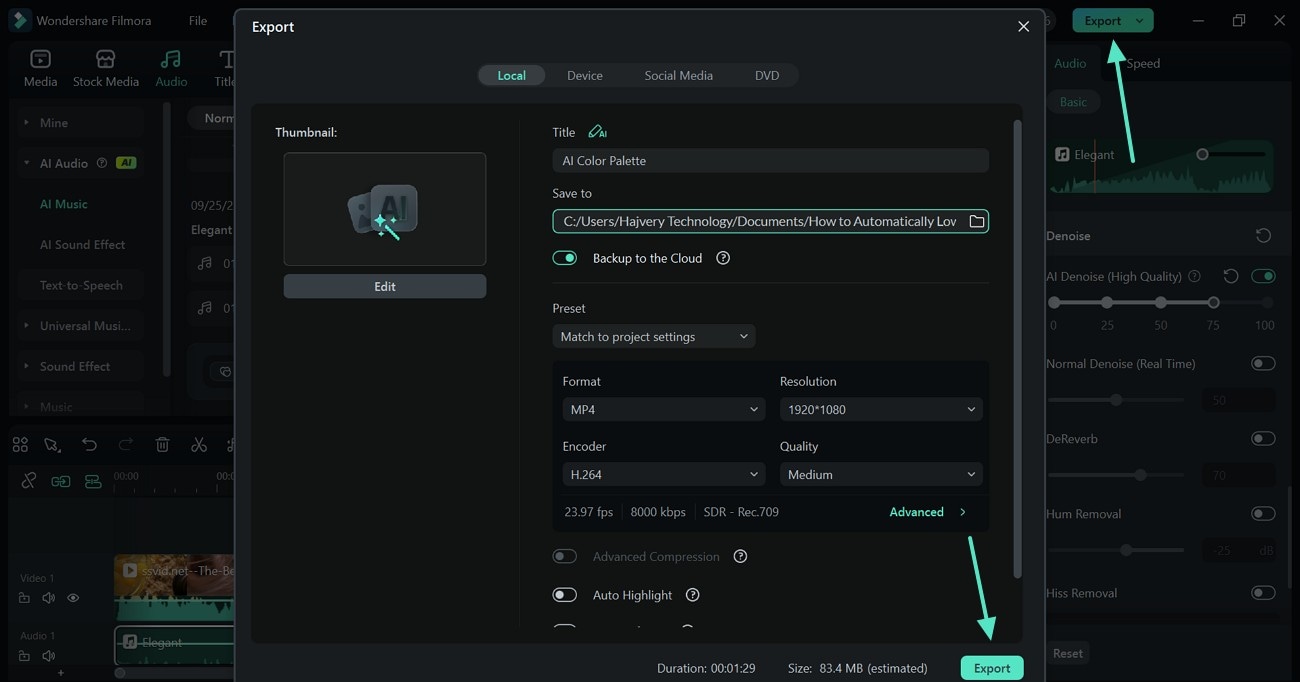This screenshot has width=1300, height=682.
Task: Click the Auto Highlight help icon
Action: [692, 595]
